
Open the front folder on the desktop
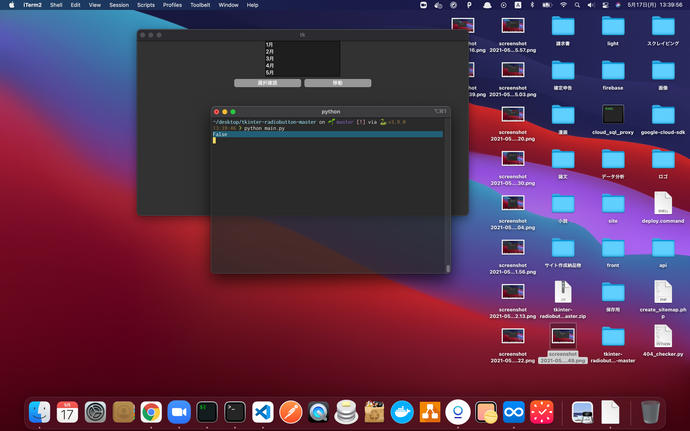pyautogui.click(x=613, y=252)
